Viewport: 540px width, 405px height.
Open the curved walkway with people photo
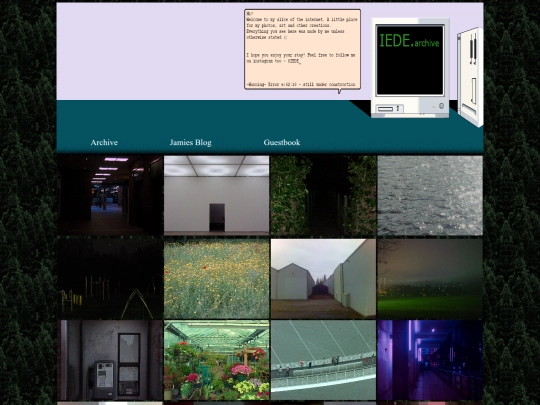(x=323, y=360)
